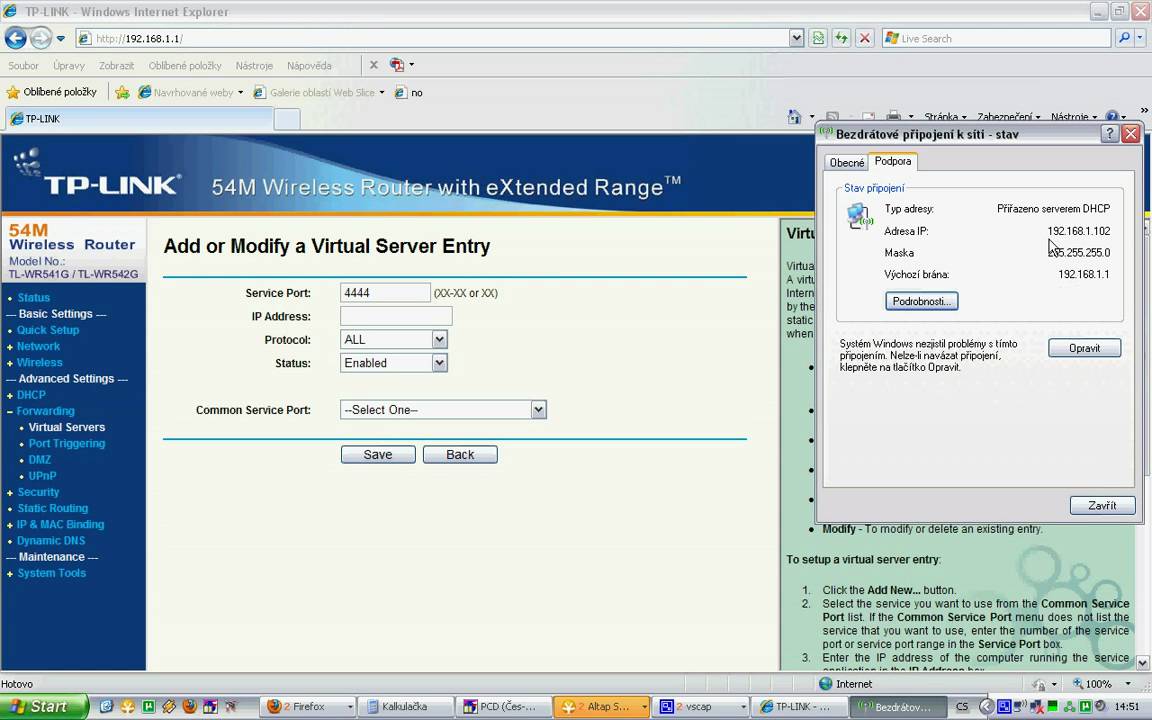This screenshot has width=1152, height=720.
Task: Click the chevron to show more commands
Action: pos(1143,110)
